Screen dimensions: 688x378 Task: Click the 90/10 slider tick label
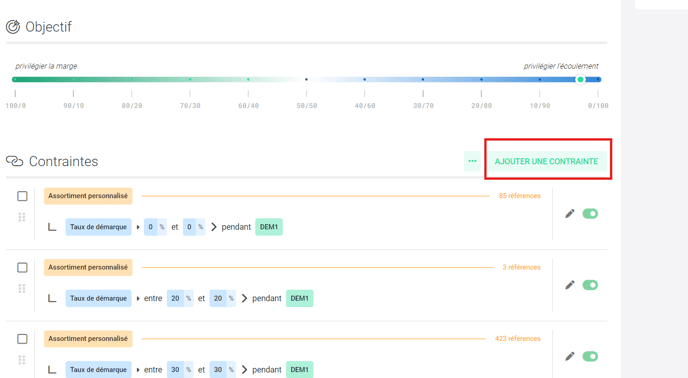tap(74, 106)
